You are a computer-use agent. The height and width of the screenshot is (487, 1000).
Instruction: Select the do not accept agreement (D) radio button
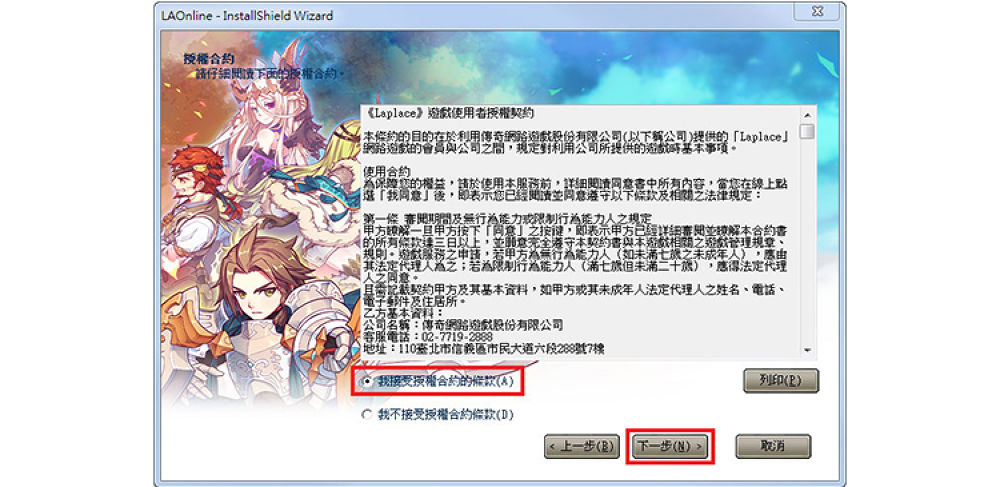367,415
